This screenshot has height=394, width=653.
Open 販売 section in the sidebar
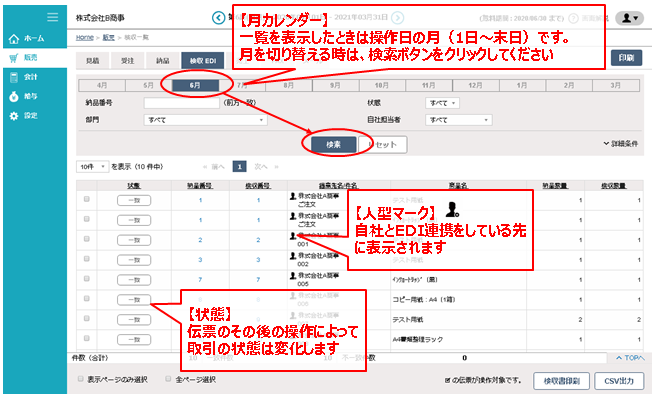click(24, 58)
